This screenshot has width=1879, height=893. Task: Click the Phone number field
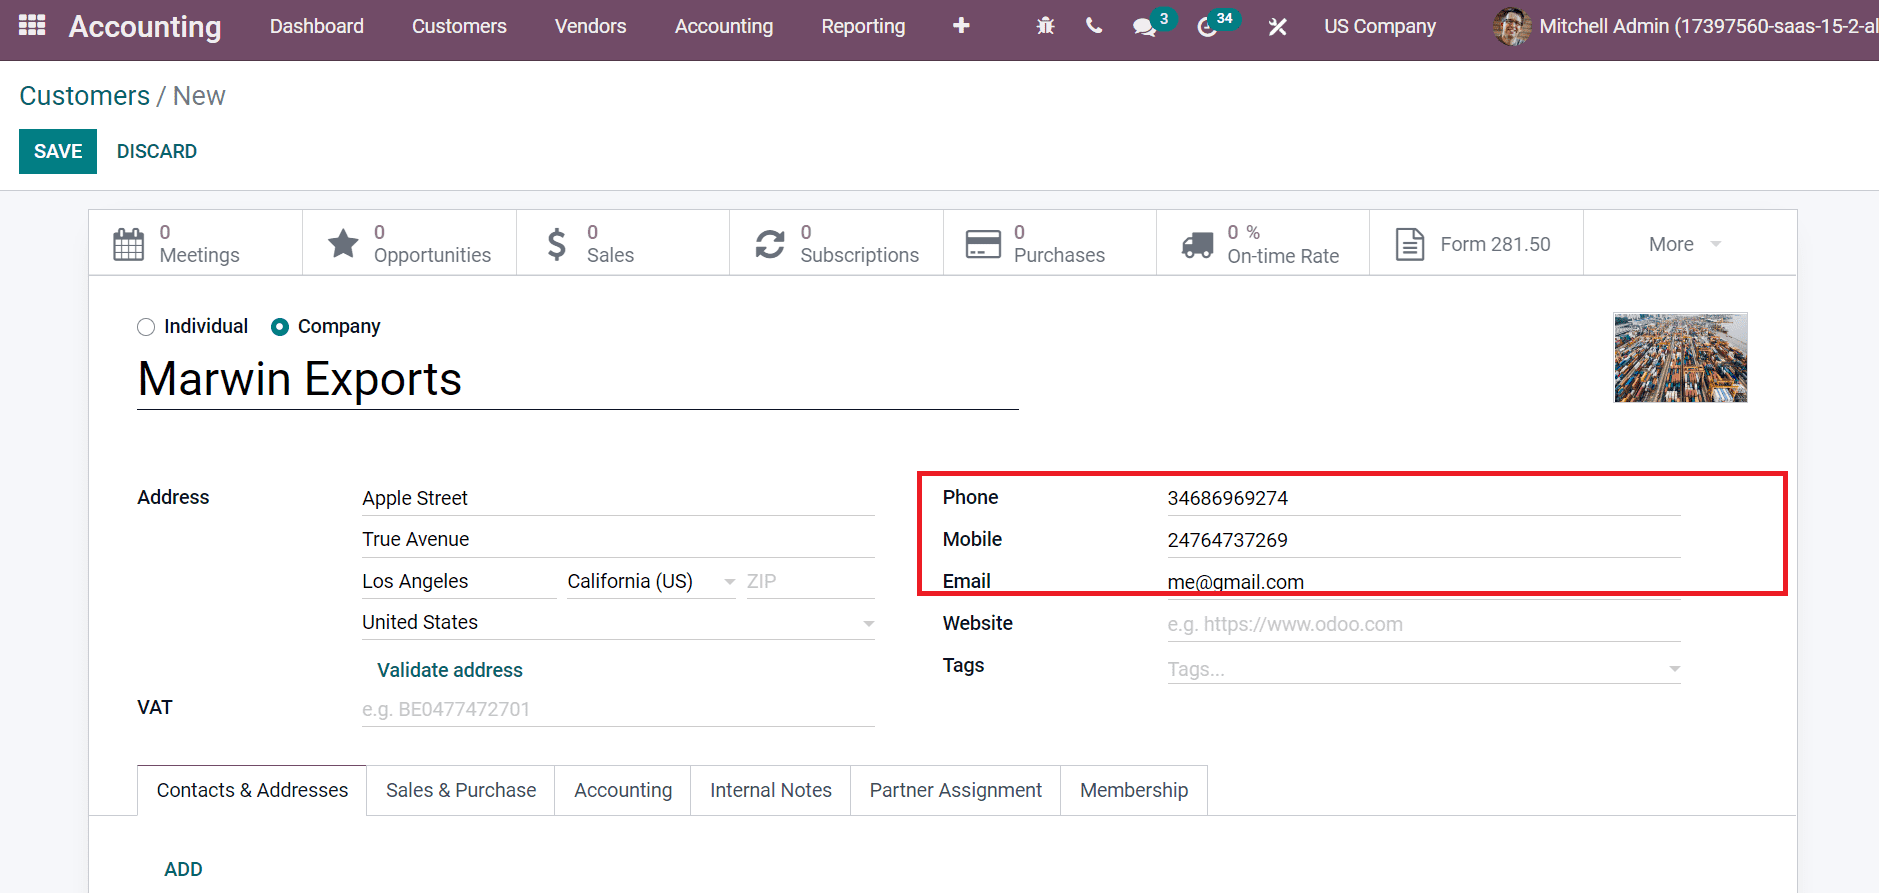tap(1424, 498)
